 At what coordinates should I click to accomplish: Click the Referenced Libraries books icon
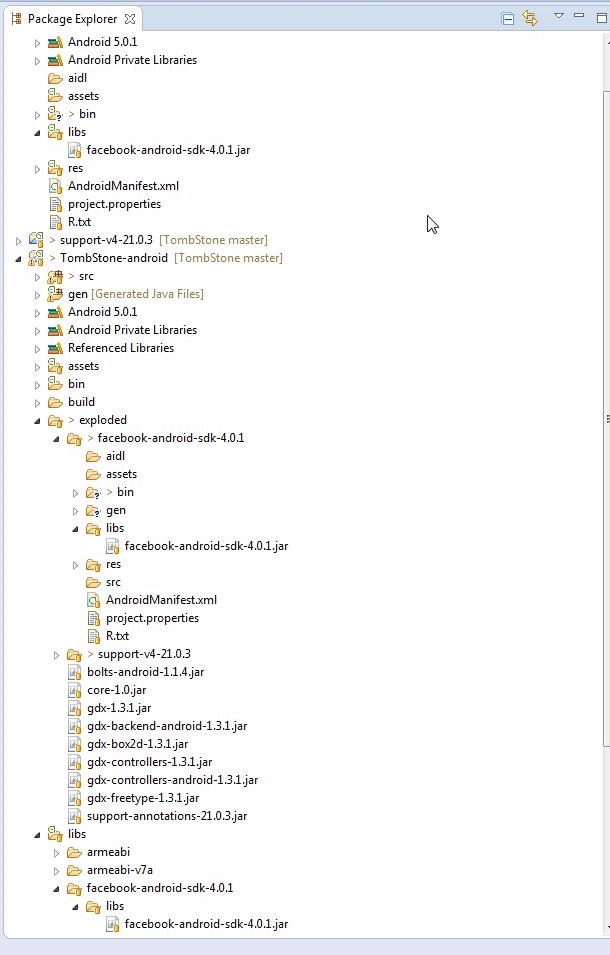pyautogui.click(x=55, y=348)
